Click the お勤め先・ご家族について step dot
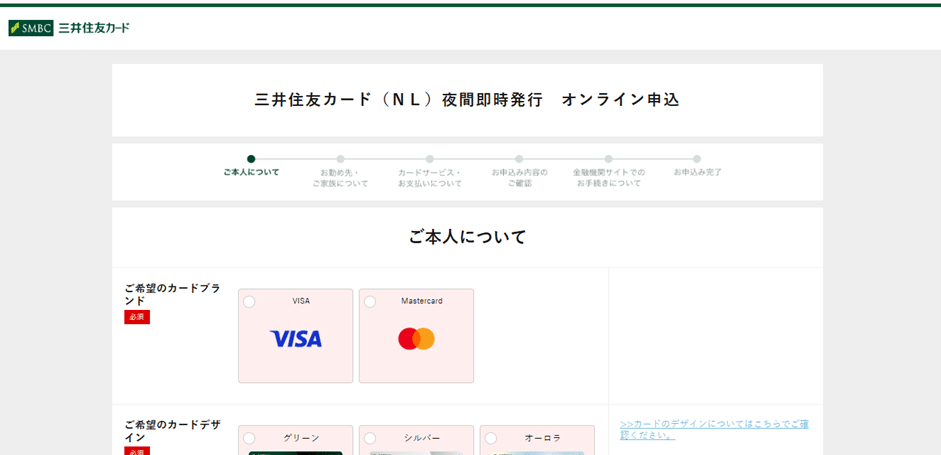Viewport: 941px width, 455px height. pos(340,159)
